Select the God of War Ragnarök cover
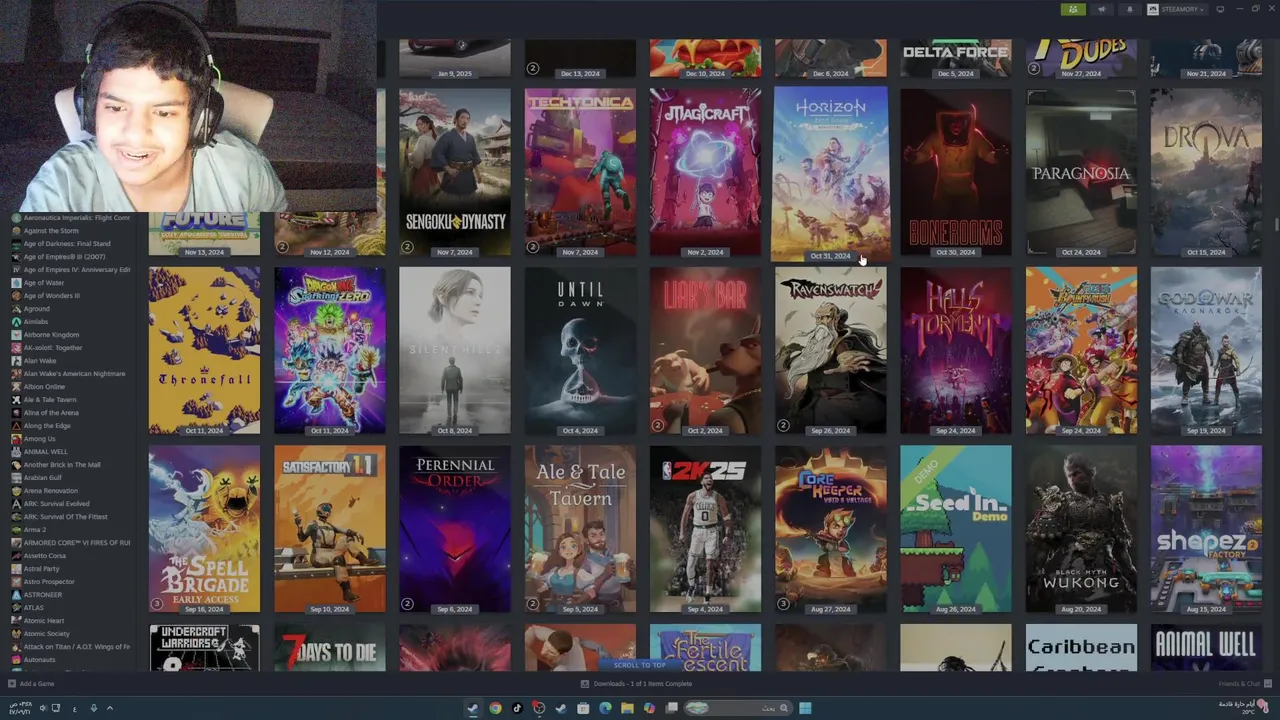Viewport: 1280px width, 720px height. tap(1206, 351)
